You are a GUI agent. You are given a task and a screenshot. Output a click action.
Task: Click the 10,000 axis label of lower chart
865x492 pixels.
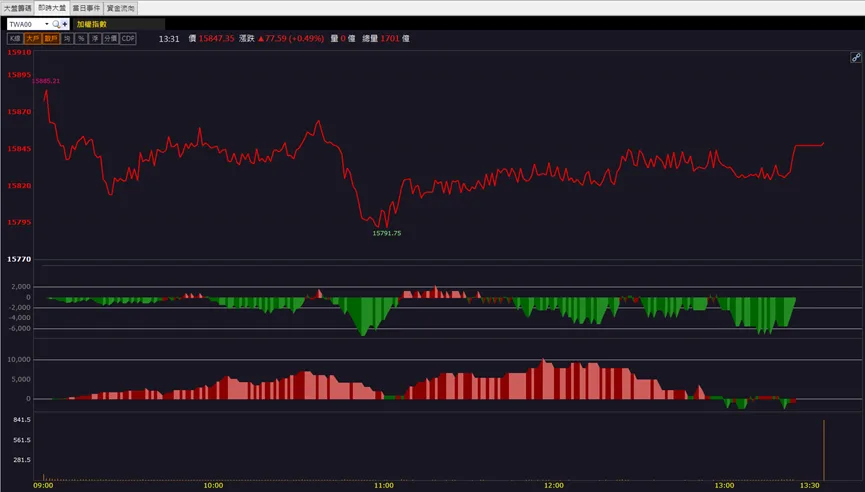point(19,360)
